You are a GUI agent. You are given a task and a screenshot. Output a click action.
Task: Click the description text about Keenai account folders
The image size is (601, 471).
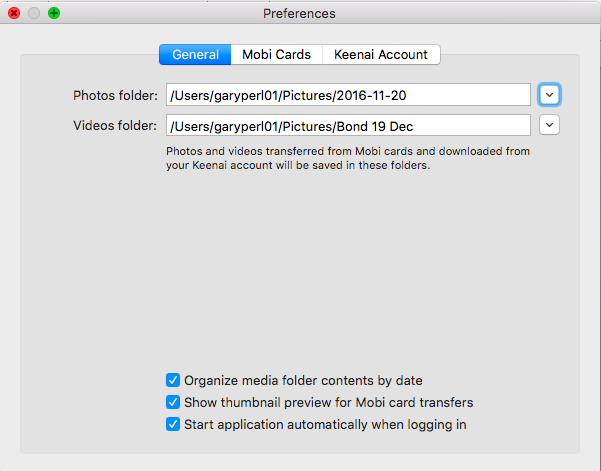click(348, 158)
